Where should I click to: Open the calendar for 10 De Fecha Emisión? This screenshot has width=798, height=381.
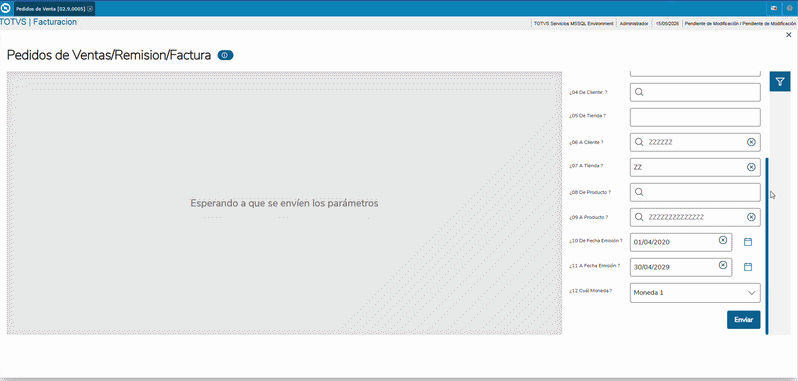pos(748,242)
